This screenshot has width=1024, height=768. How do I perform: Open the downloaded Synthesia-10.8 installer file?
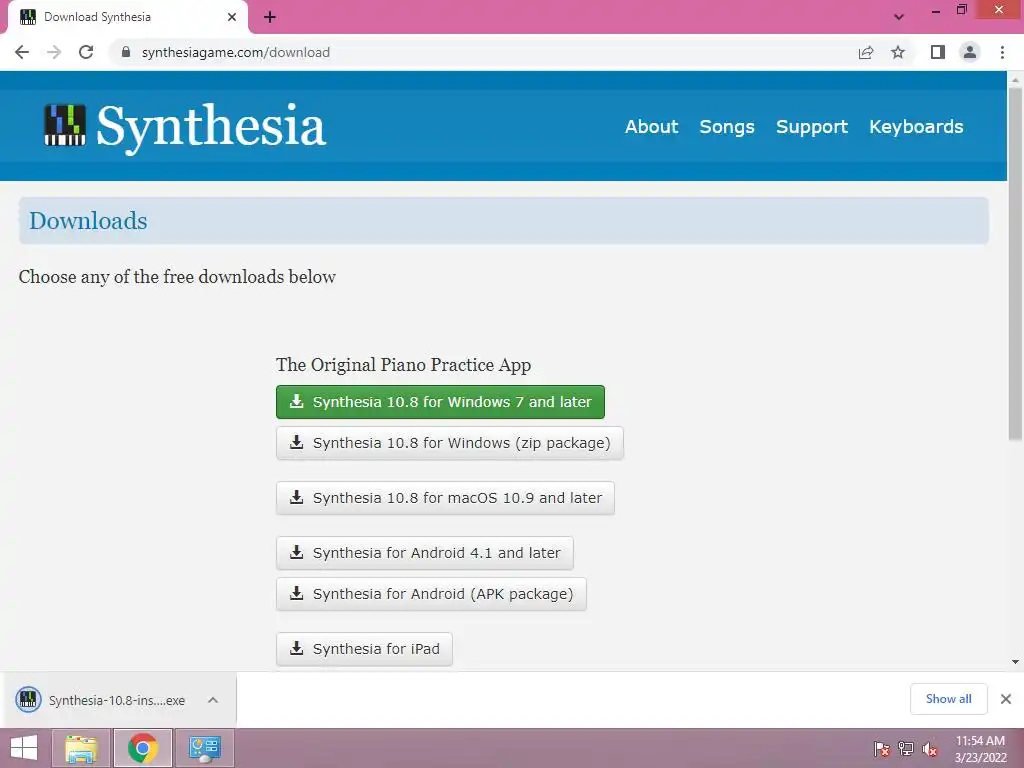[x=101, y=700]
